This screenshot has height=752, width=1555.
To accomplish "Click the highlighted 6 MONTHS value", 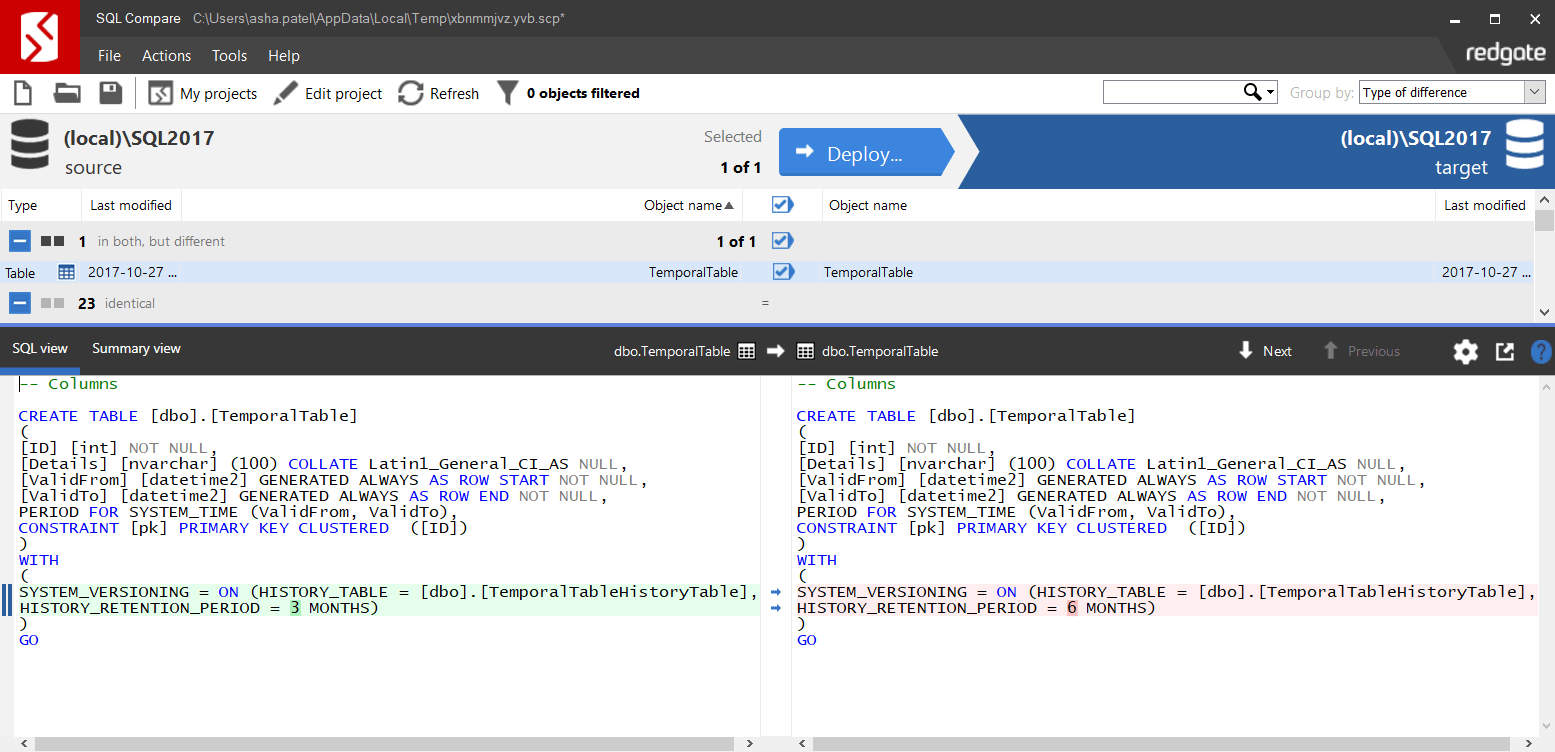I will coord(1072,608).
